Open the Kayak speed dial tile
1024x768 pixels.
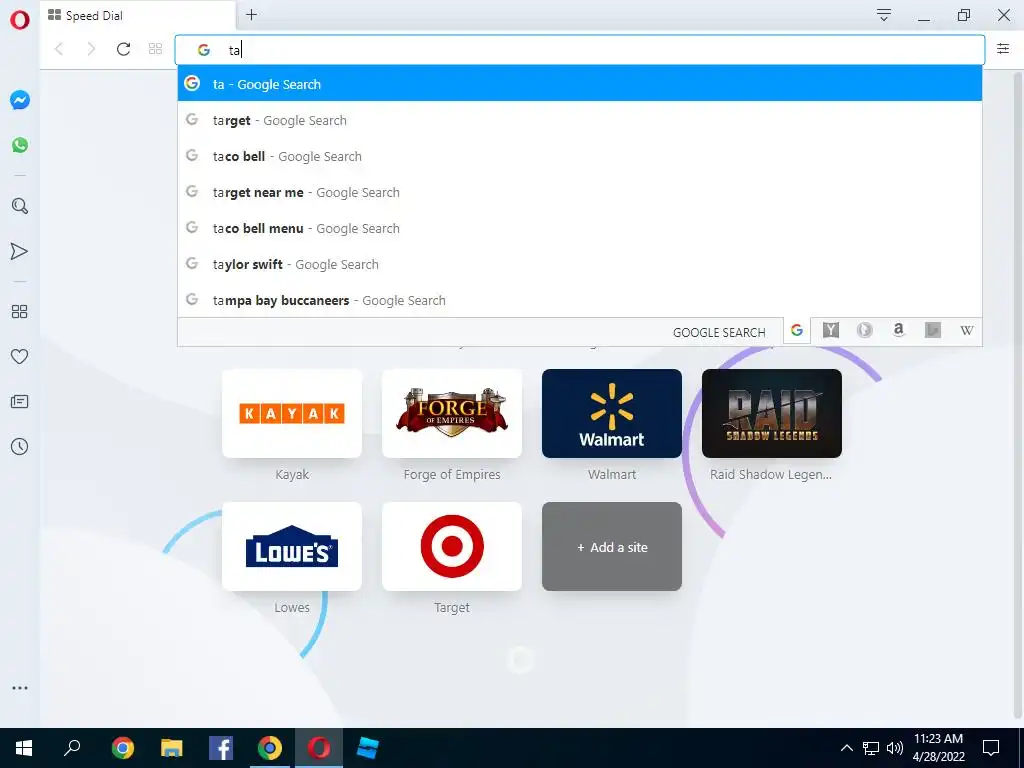(292, 413)
